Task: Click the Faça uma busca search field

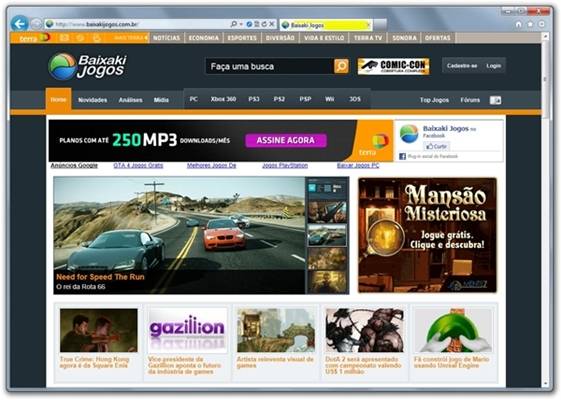Action: 269,67
